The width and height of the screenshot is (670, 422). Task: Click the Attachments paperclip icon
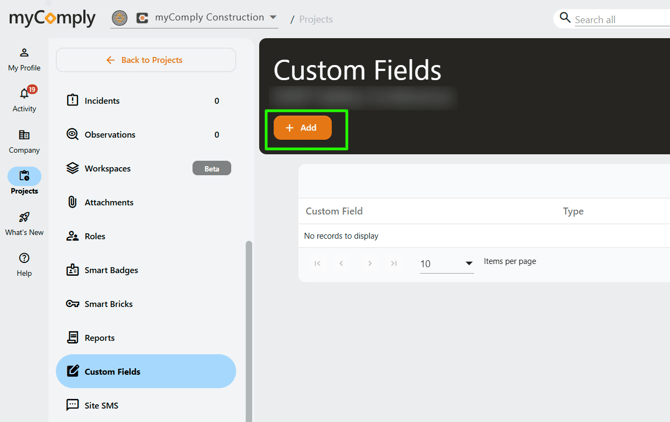point(73,202)
